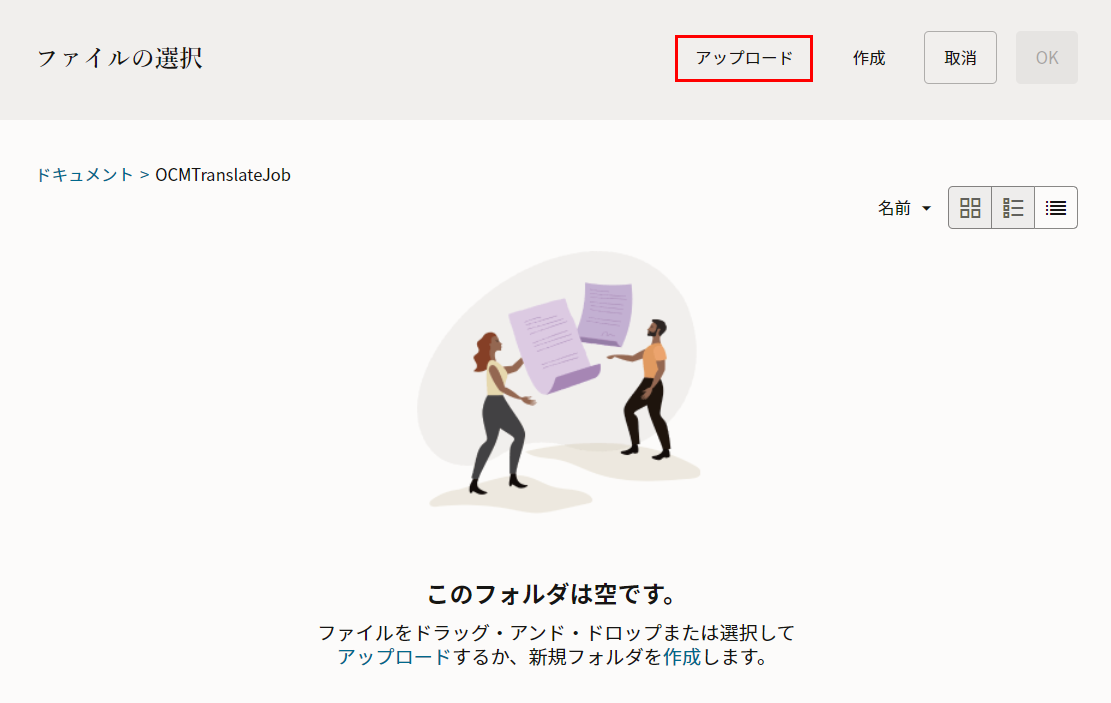Switch to detailed list view icon
Viewport: 1111px width, 703px height.
(x=1013, y=208)
